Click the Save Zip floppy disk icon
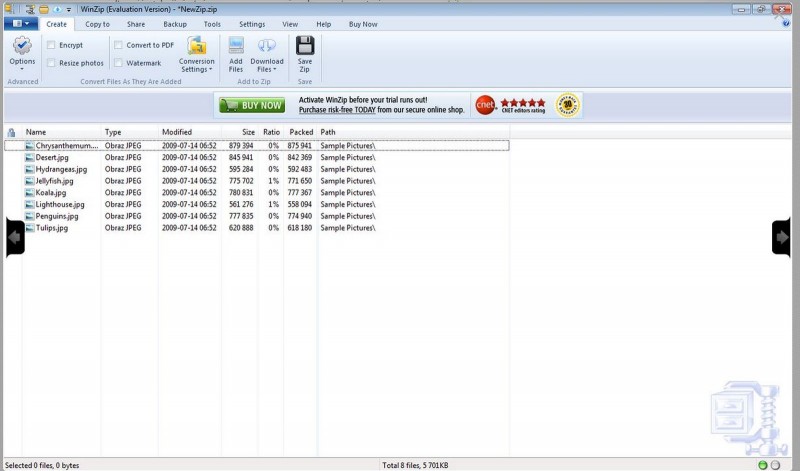800x471 pixels. (305, 45)
